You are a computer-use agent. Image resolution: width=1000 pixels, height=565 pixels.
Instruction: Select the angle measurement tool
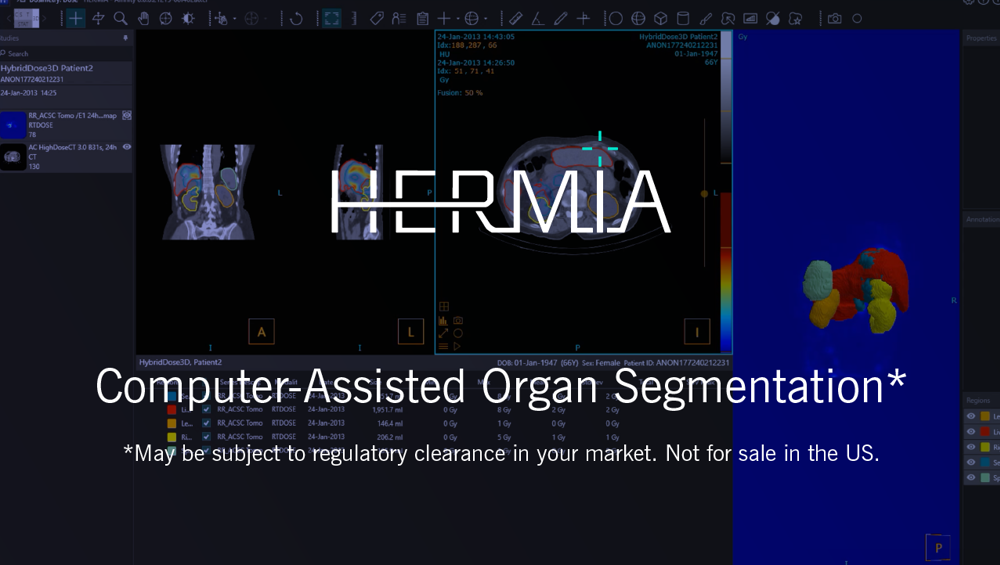538,19
